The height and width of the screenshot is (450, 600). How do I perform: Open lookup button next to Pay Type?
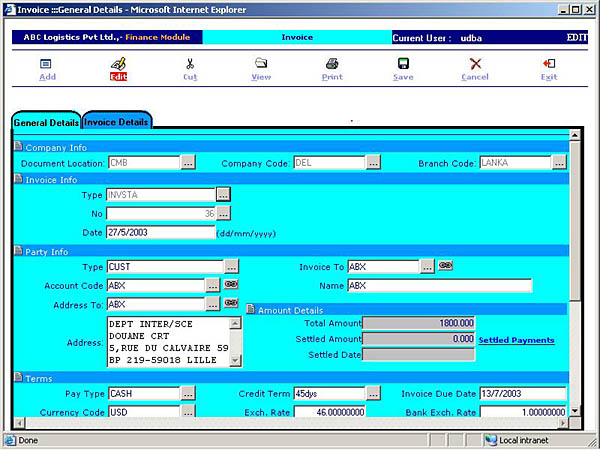189,393
